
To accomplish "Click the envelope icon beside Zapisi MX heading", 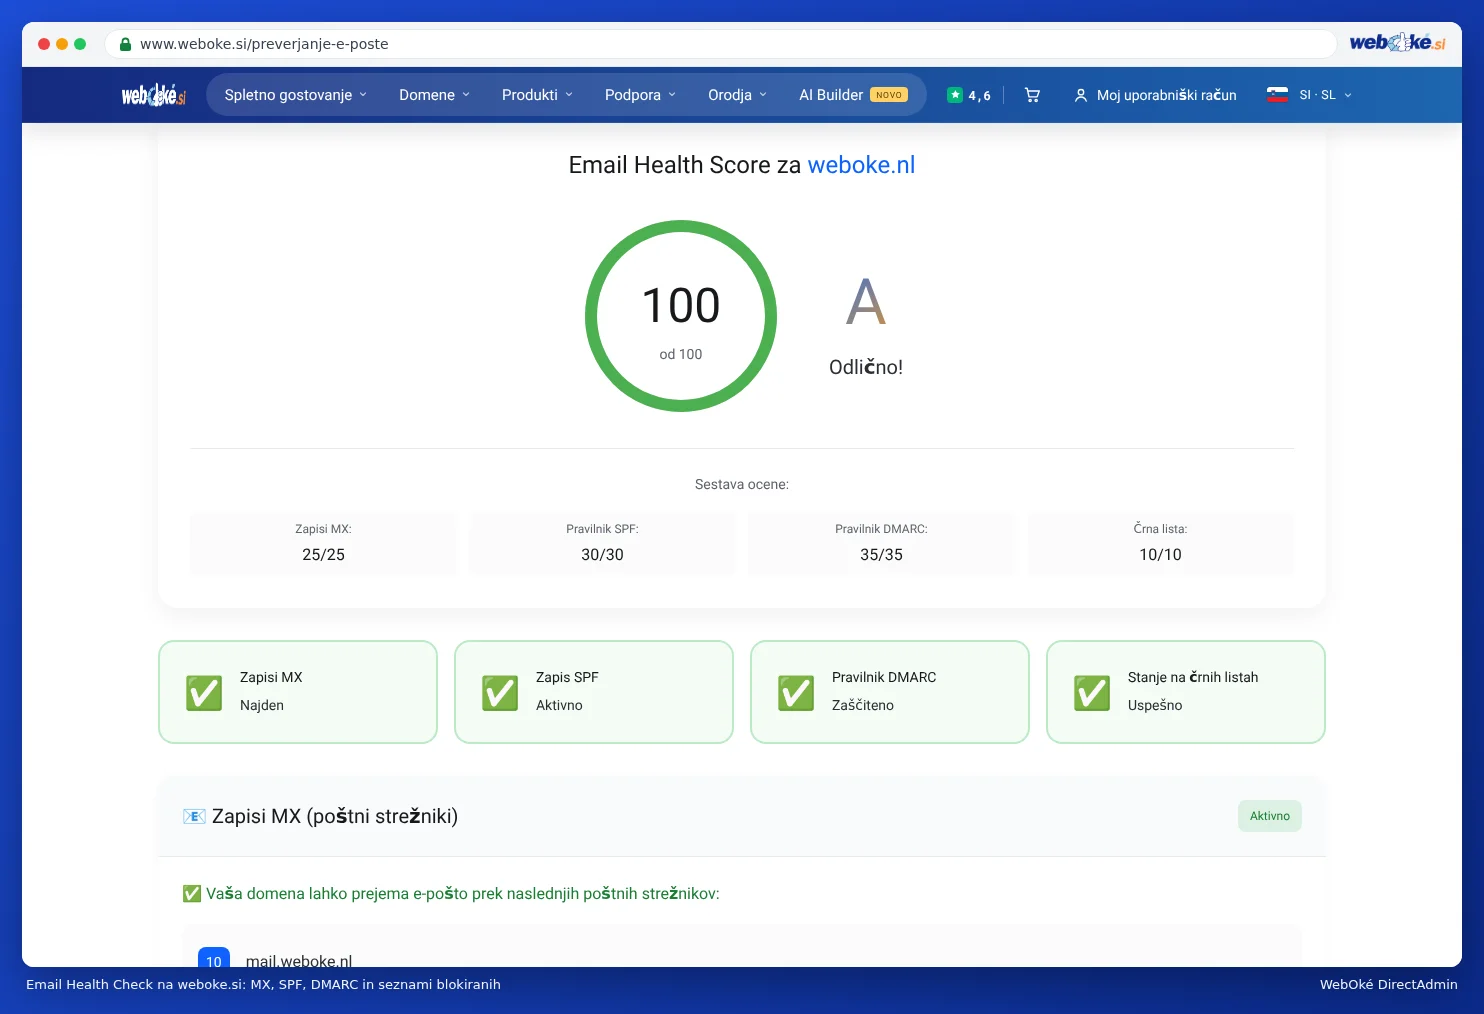I will [194, 816].
